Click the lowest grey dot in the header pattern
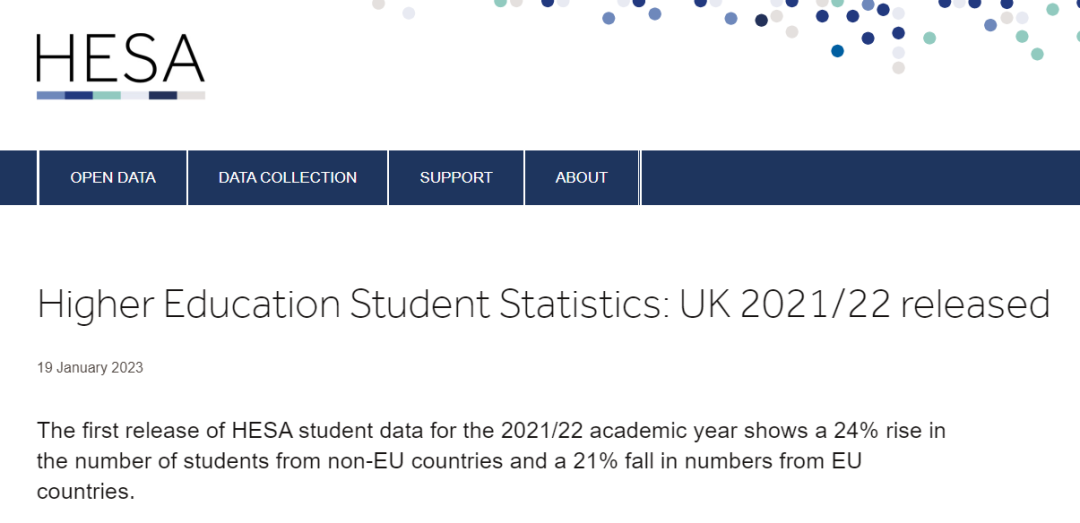The image size is (1080, 523). coord(898,68)
